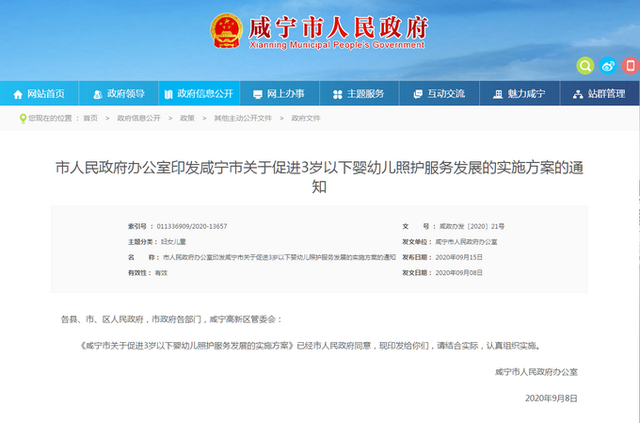Click the grid icon beside 主题服务
Image resolution: width=640 pixels, height=423 pixels.
pyautogui.click(x=337, y=94)
